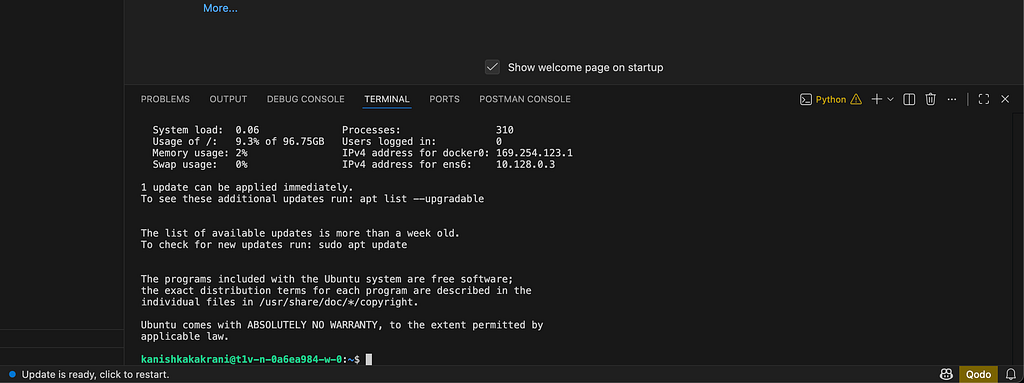The width and height of the screenshot is (1024, 383).
Task: Open the PORTS tab
Action: [445, 99]
